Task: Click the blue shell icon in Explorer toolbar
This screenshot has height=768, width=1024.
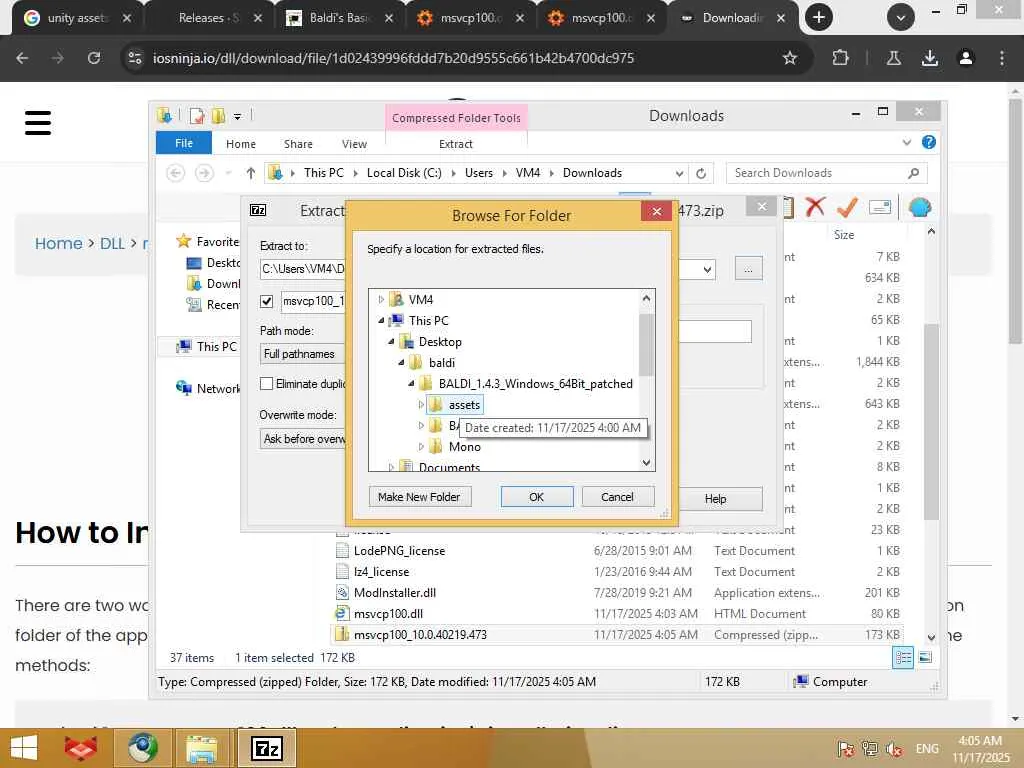Action: (920, 208)
